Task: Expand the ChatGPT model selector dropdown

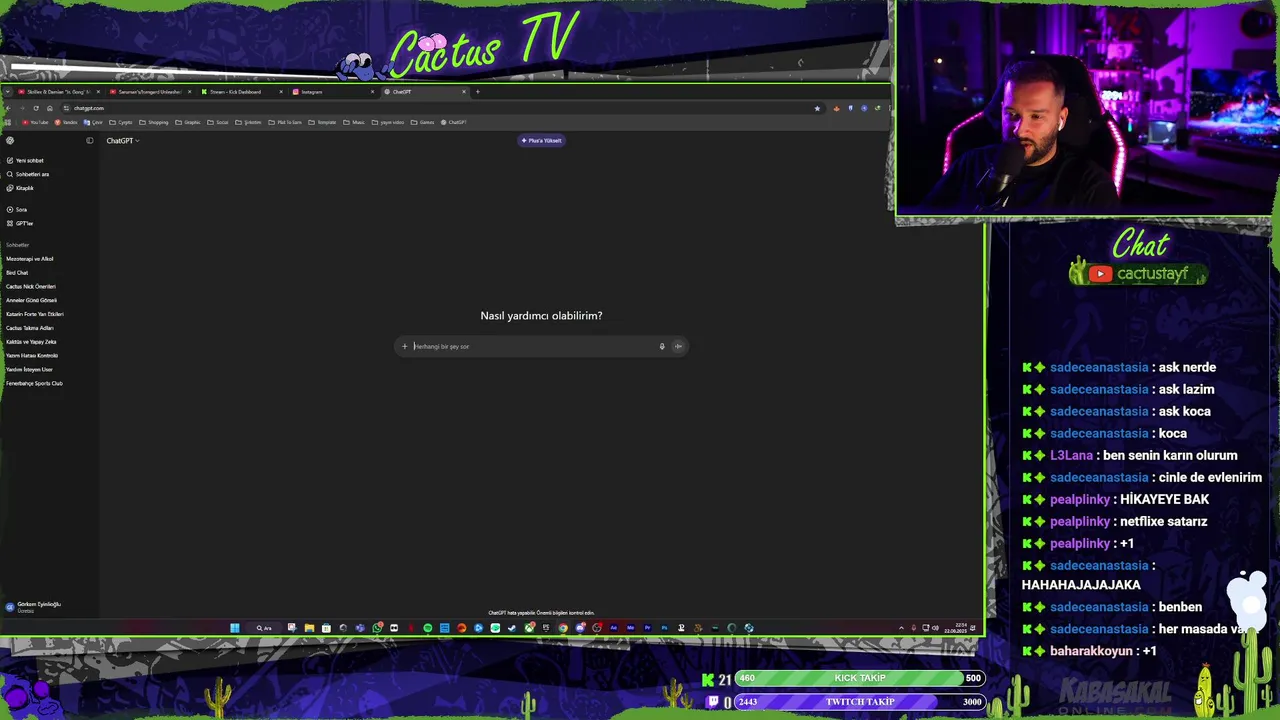Action: 123,141
